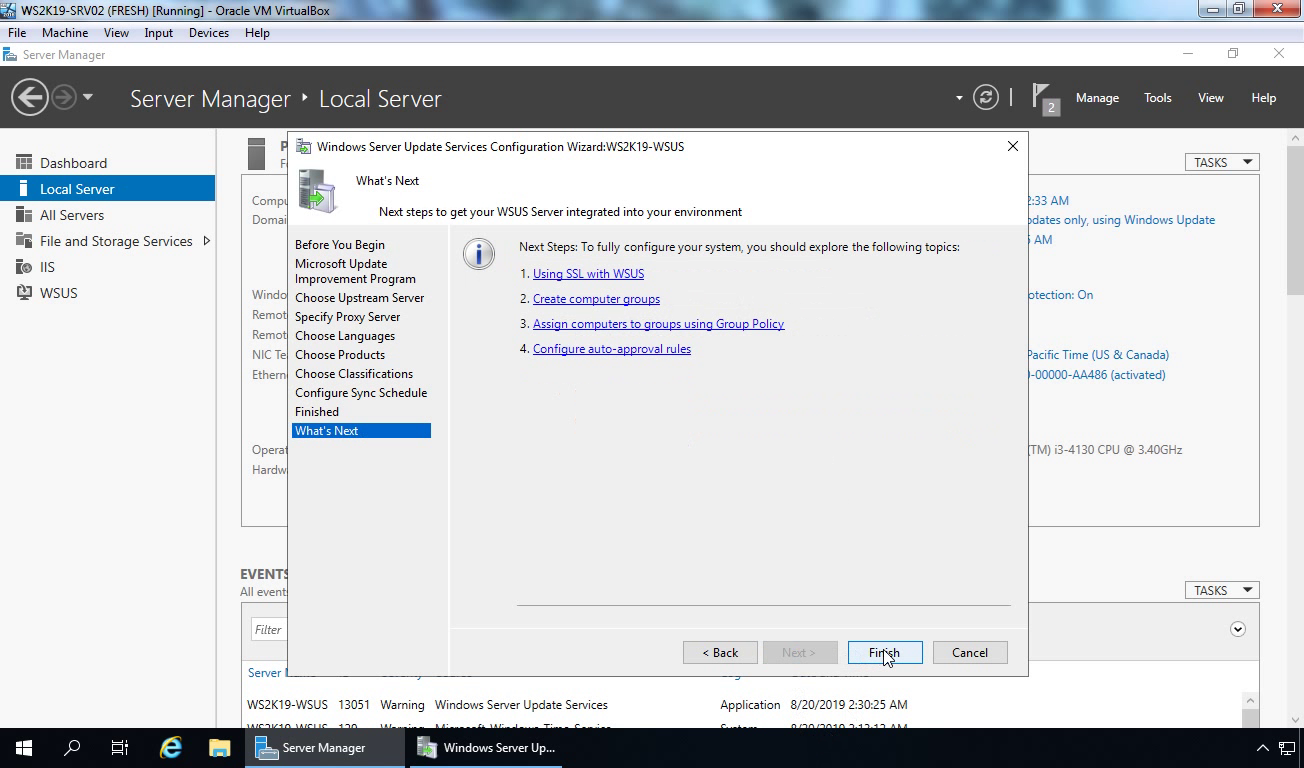Open the Events TASKS dropdown
This screenshot has height=768, width=1304.
(x=1222, y=590)
